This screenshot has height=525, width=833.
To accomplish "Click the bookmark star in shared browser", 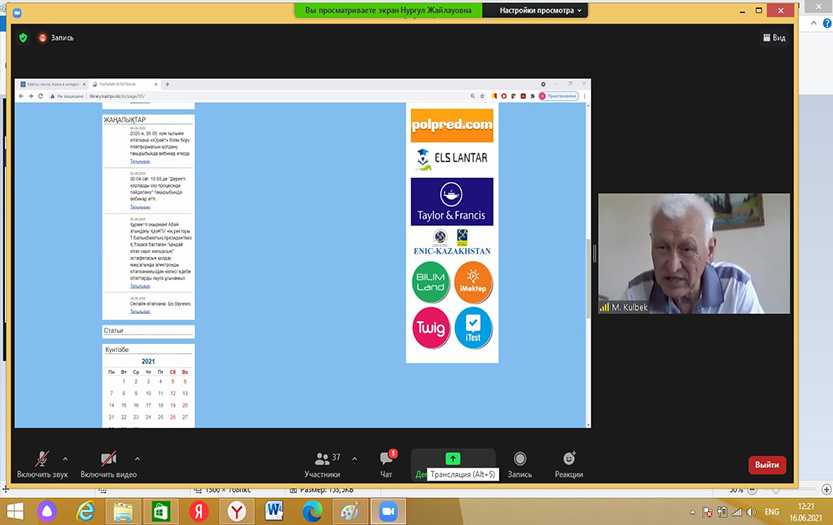I will pos(482,96).
